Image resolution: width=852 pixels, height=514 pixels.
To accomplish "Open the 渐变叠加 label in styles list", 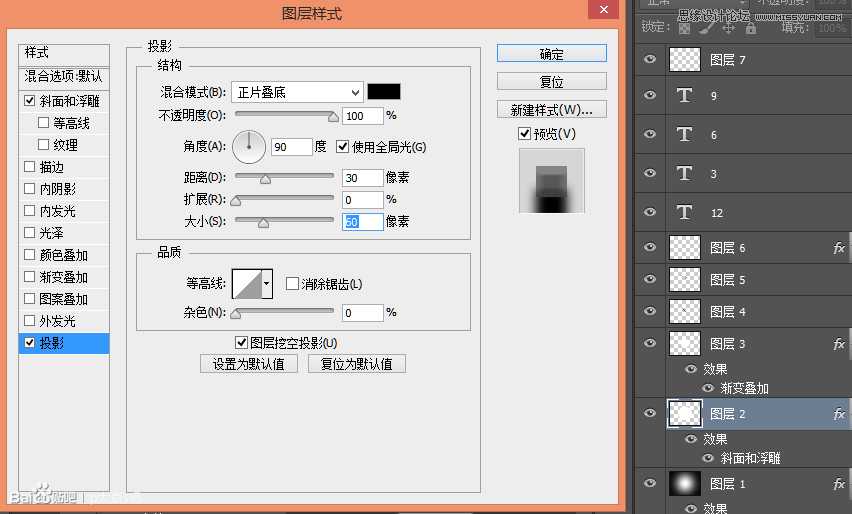I will 64,277.
